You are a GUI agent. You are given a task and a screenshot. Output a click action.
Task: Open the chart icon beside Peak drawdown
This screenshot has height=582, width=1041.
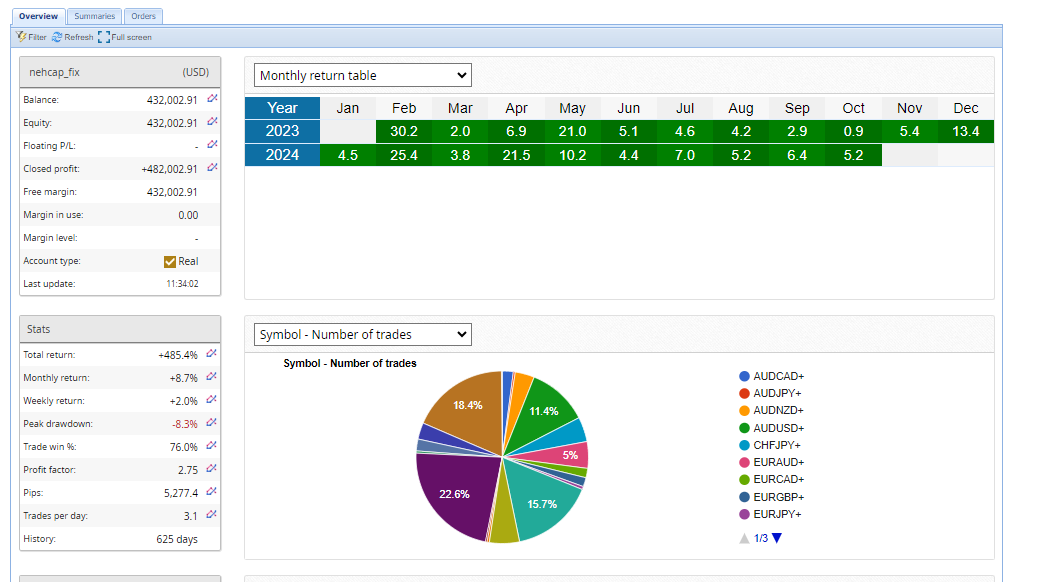[212, 423]
